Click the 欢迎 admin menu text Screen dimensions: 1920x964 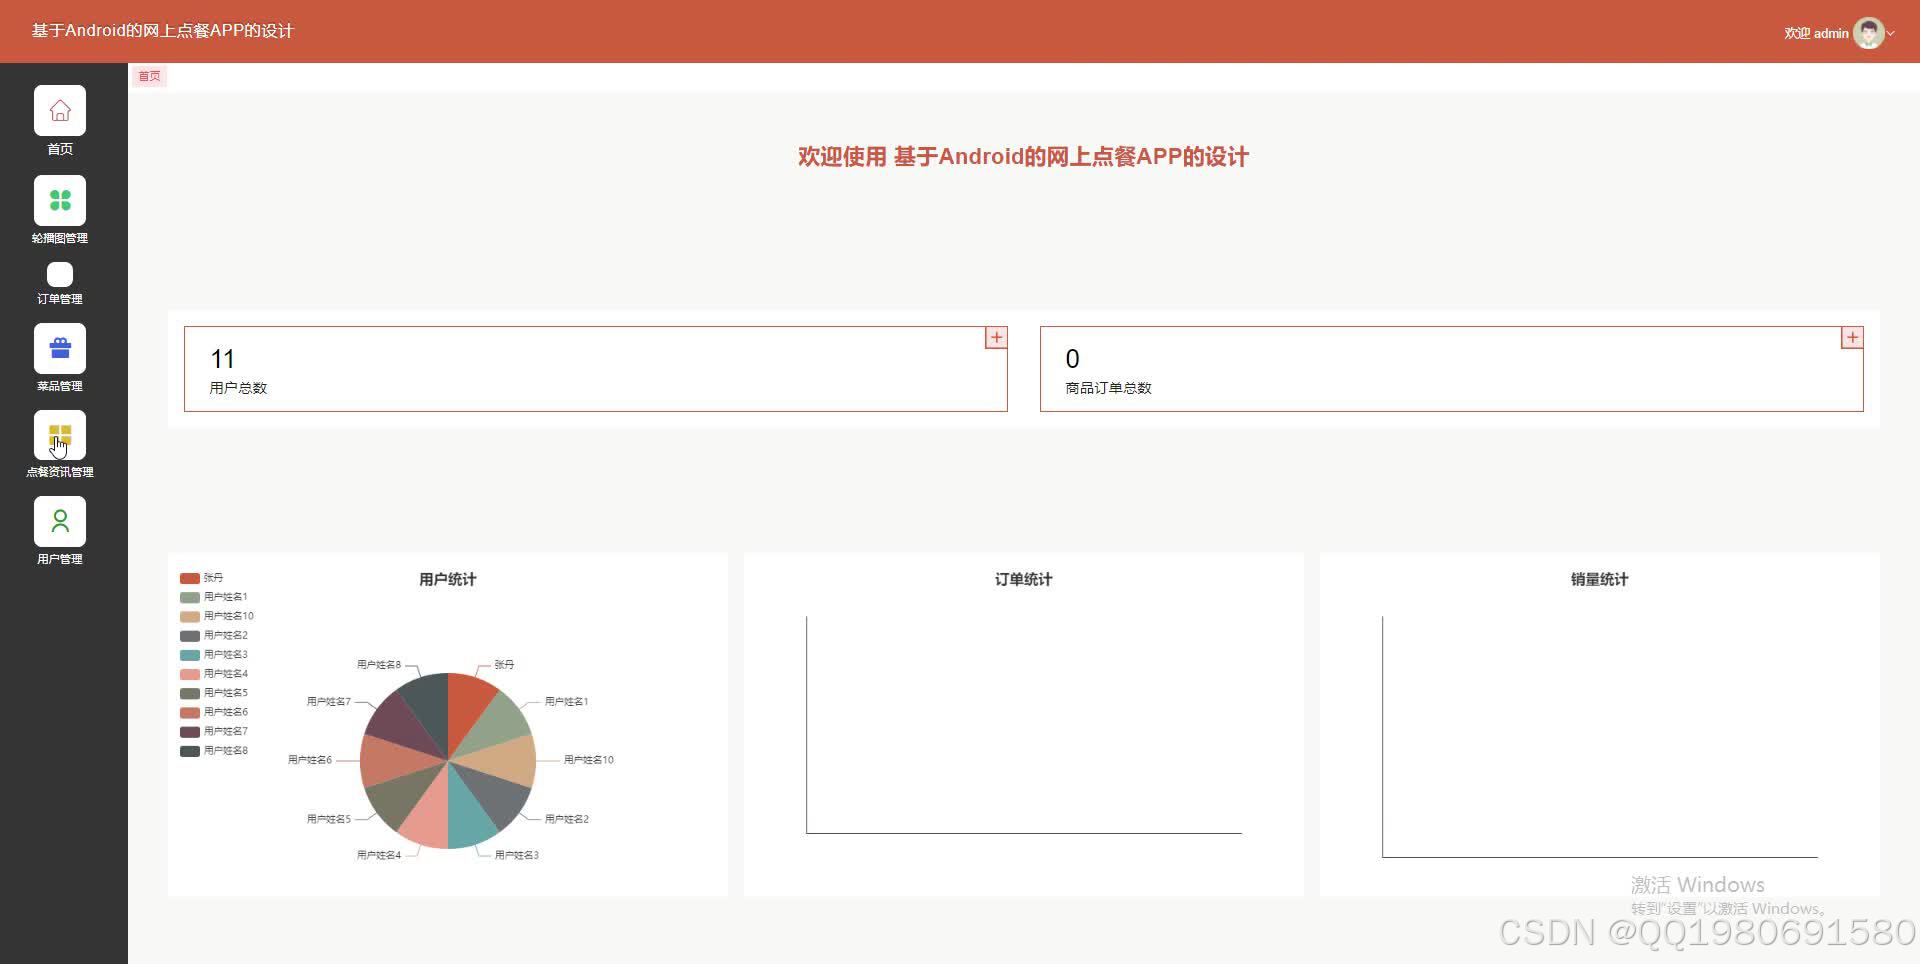1815,33
